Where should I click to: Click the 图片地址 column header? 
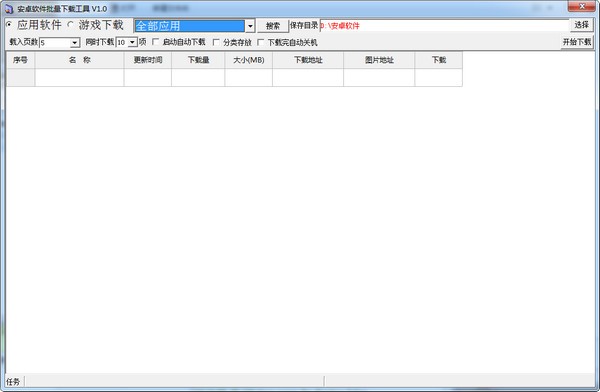tap(379, 60)
